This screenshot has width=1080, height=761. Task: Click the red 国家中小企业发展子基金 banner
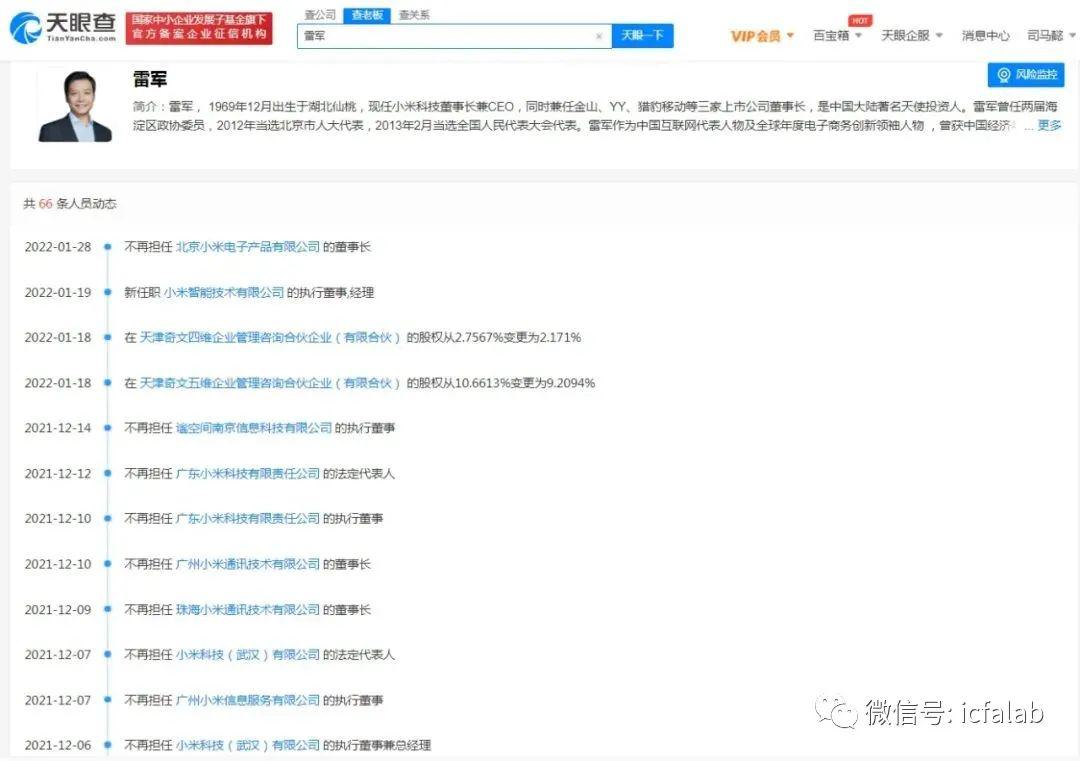click(199, 28)
